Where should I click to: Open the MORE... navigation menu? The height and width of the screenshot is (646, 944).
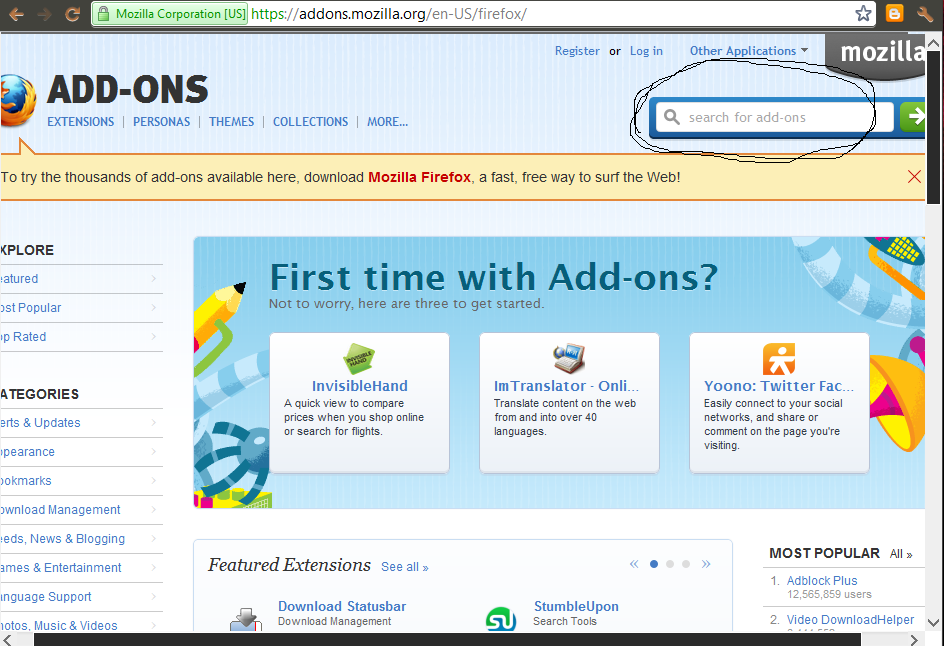pos(388,122)
